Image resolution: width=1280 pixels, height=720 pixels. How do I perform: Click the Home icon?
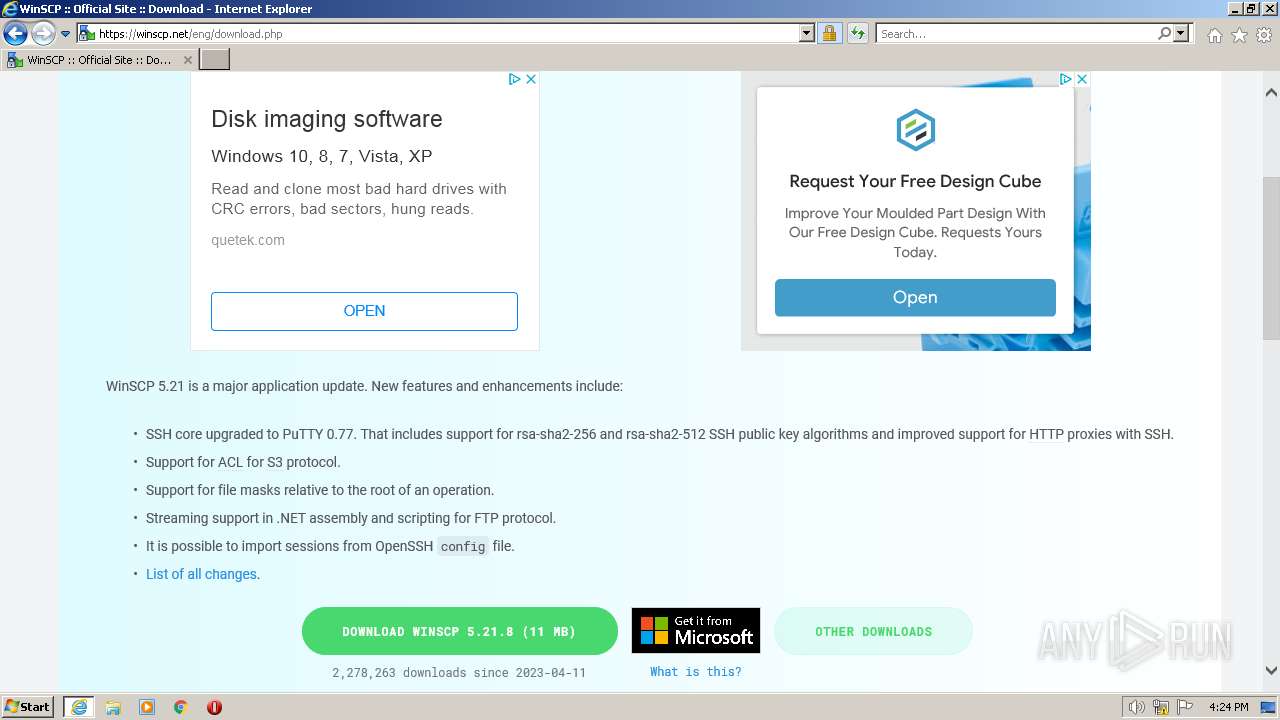[x=1214, y=35]
